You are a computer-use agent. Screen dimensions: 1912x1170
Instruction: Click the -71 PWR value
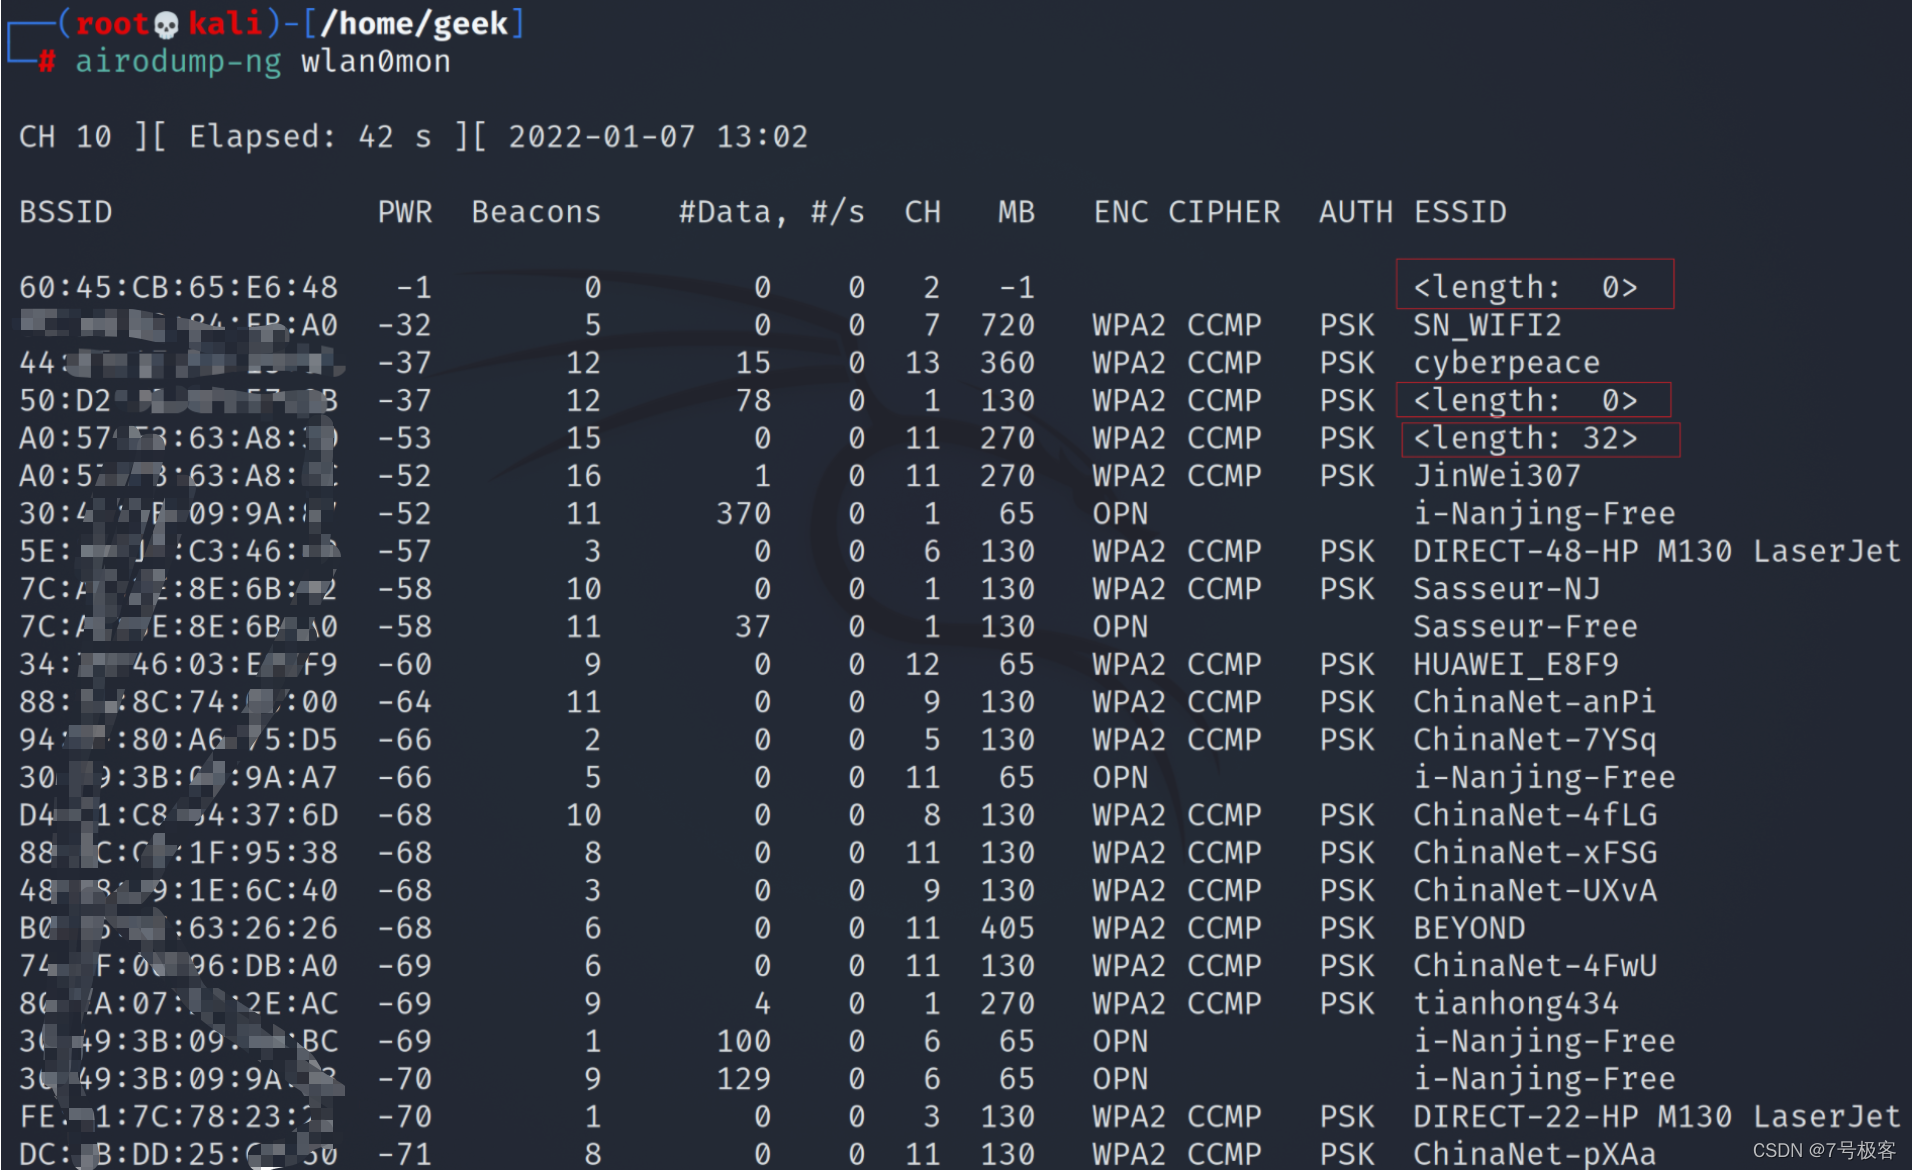tap(405, 1154)
